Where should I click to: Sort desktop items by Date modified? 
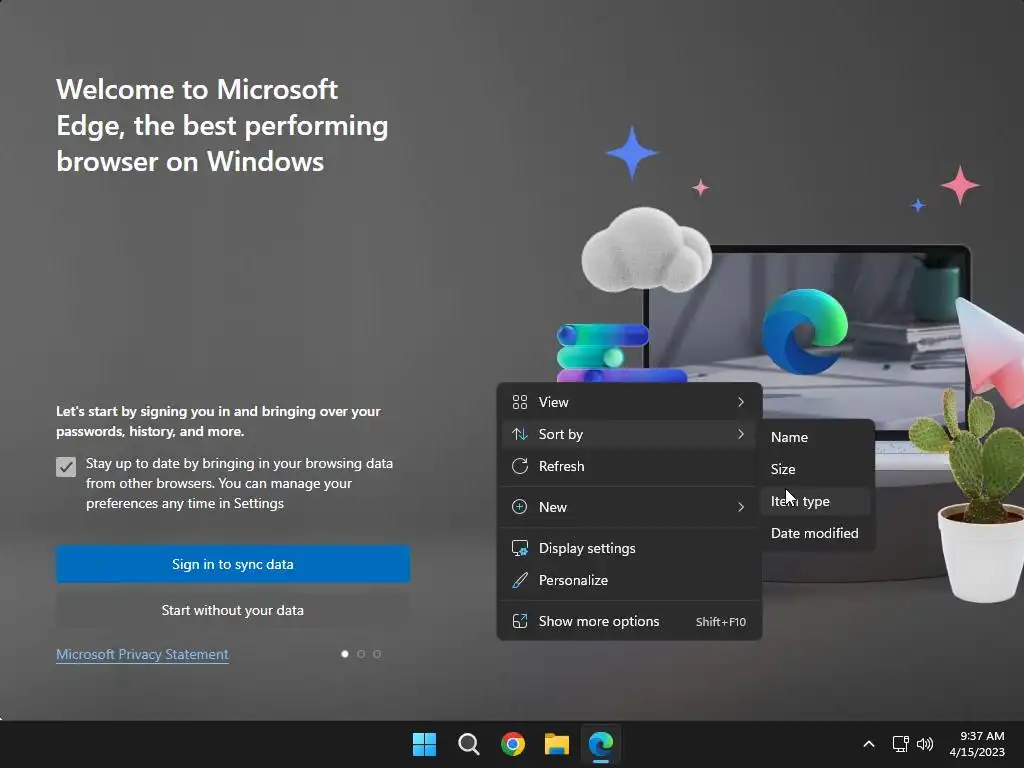[x=817, y=534]
